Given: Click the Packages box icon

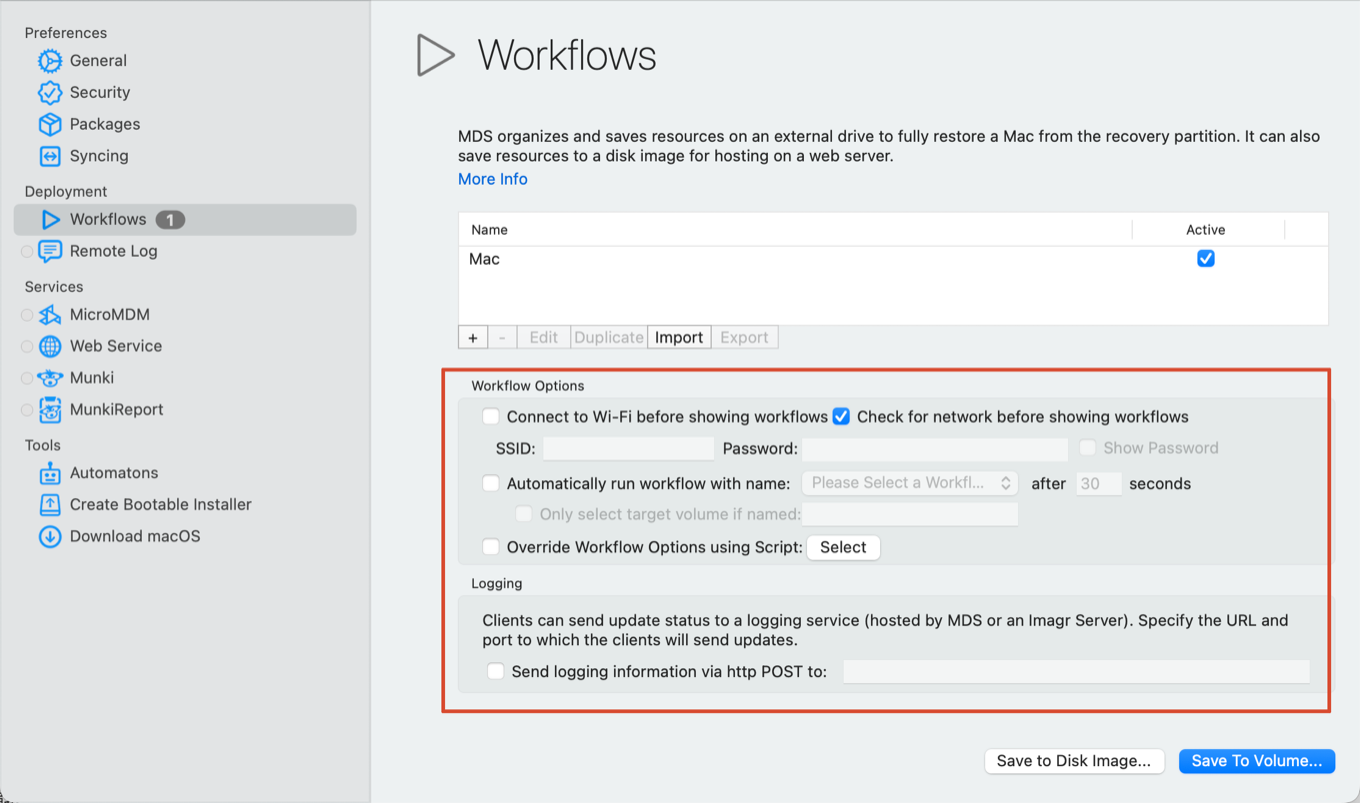Looking at the screenshot, I should pyautogui.click(x=50, y=124).
